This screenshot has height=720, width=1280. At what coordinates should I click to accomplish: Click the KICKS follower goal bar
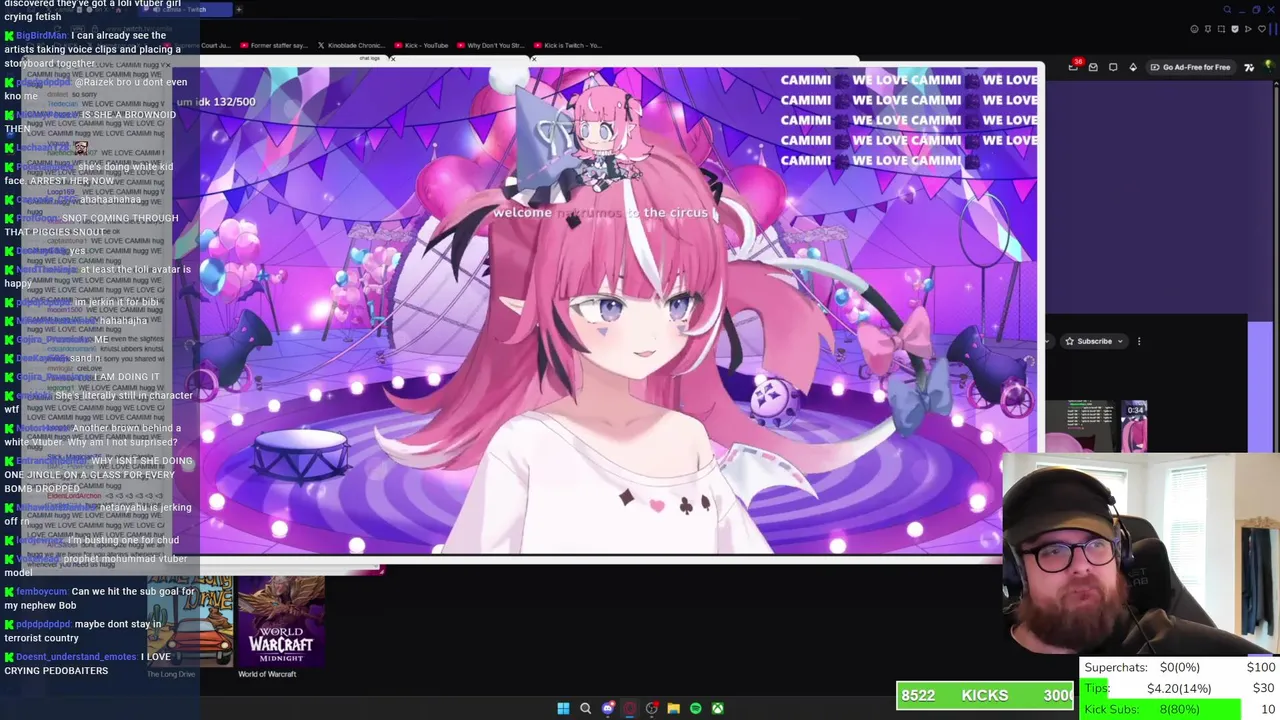click(x=984, y=695)
